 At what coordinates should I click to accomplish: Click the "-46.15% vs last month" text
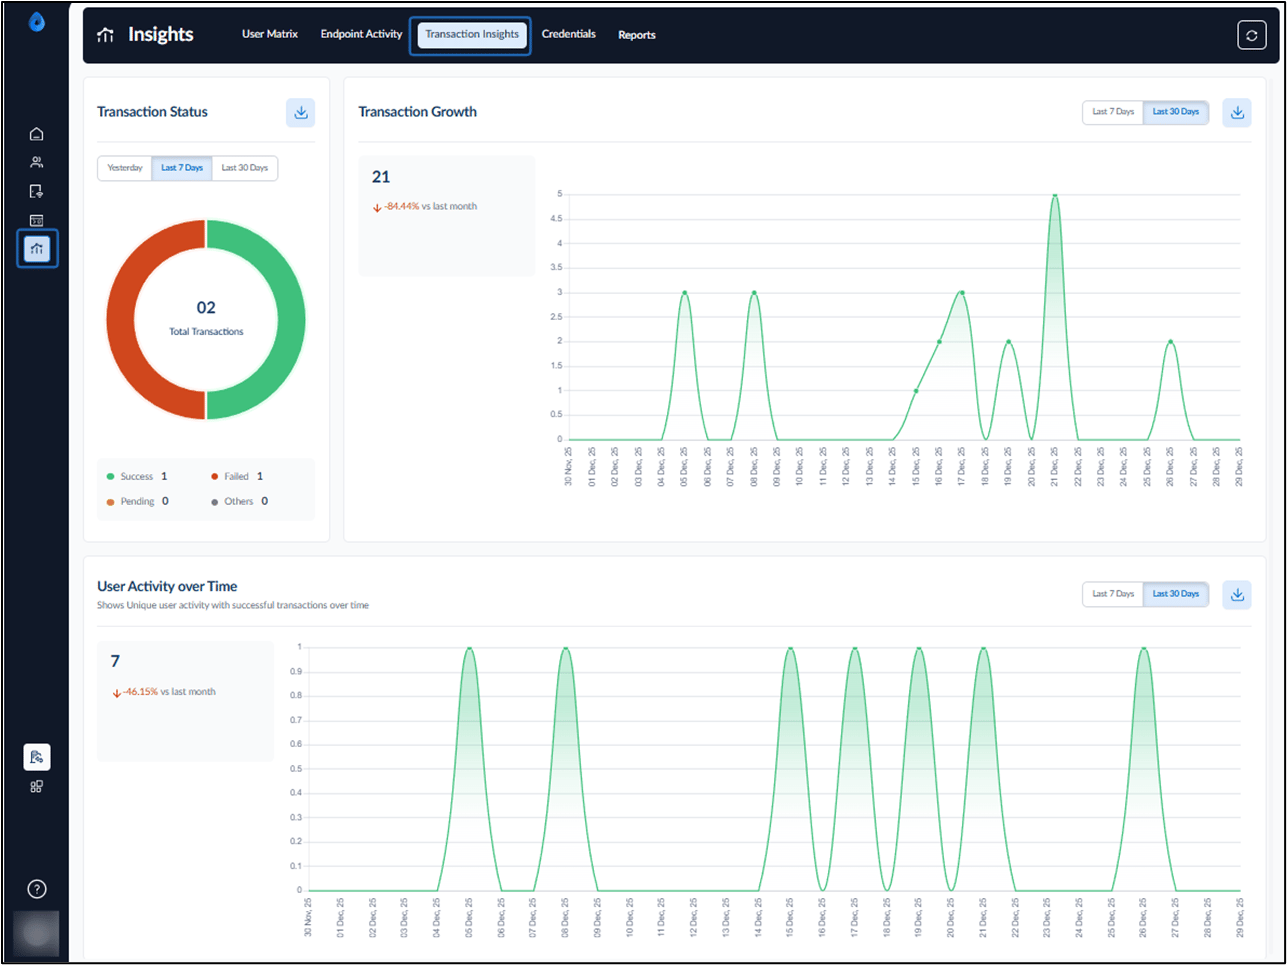(x=164, y=692)
